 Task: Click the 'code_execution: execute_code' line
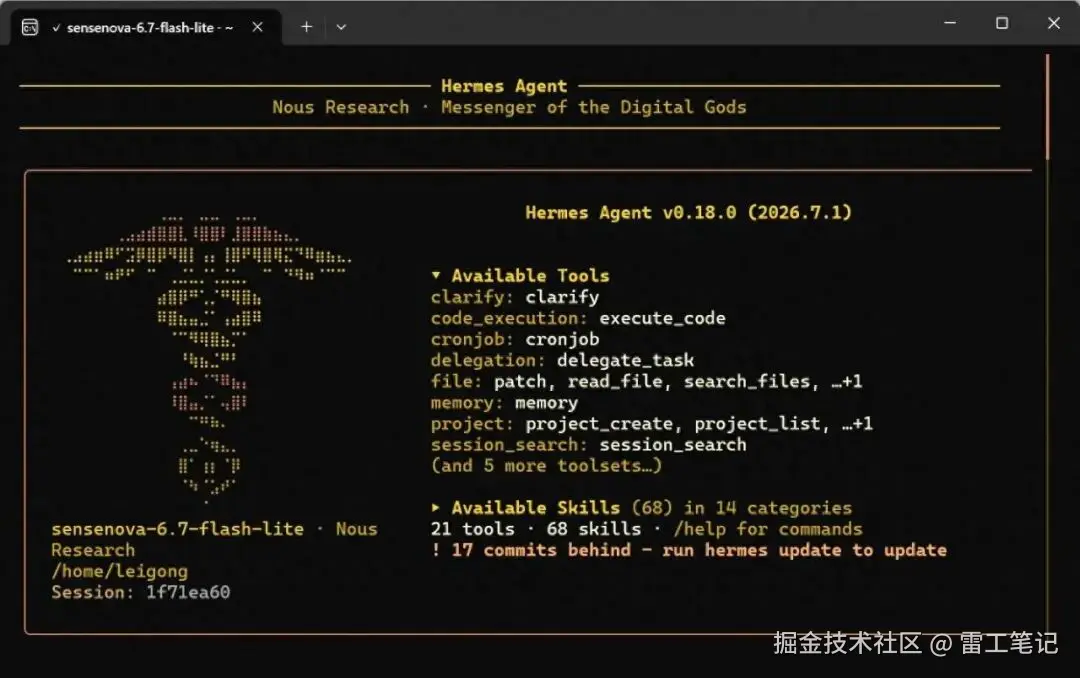(x=578, y=318)
